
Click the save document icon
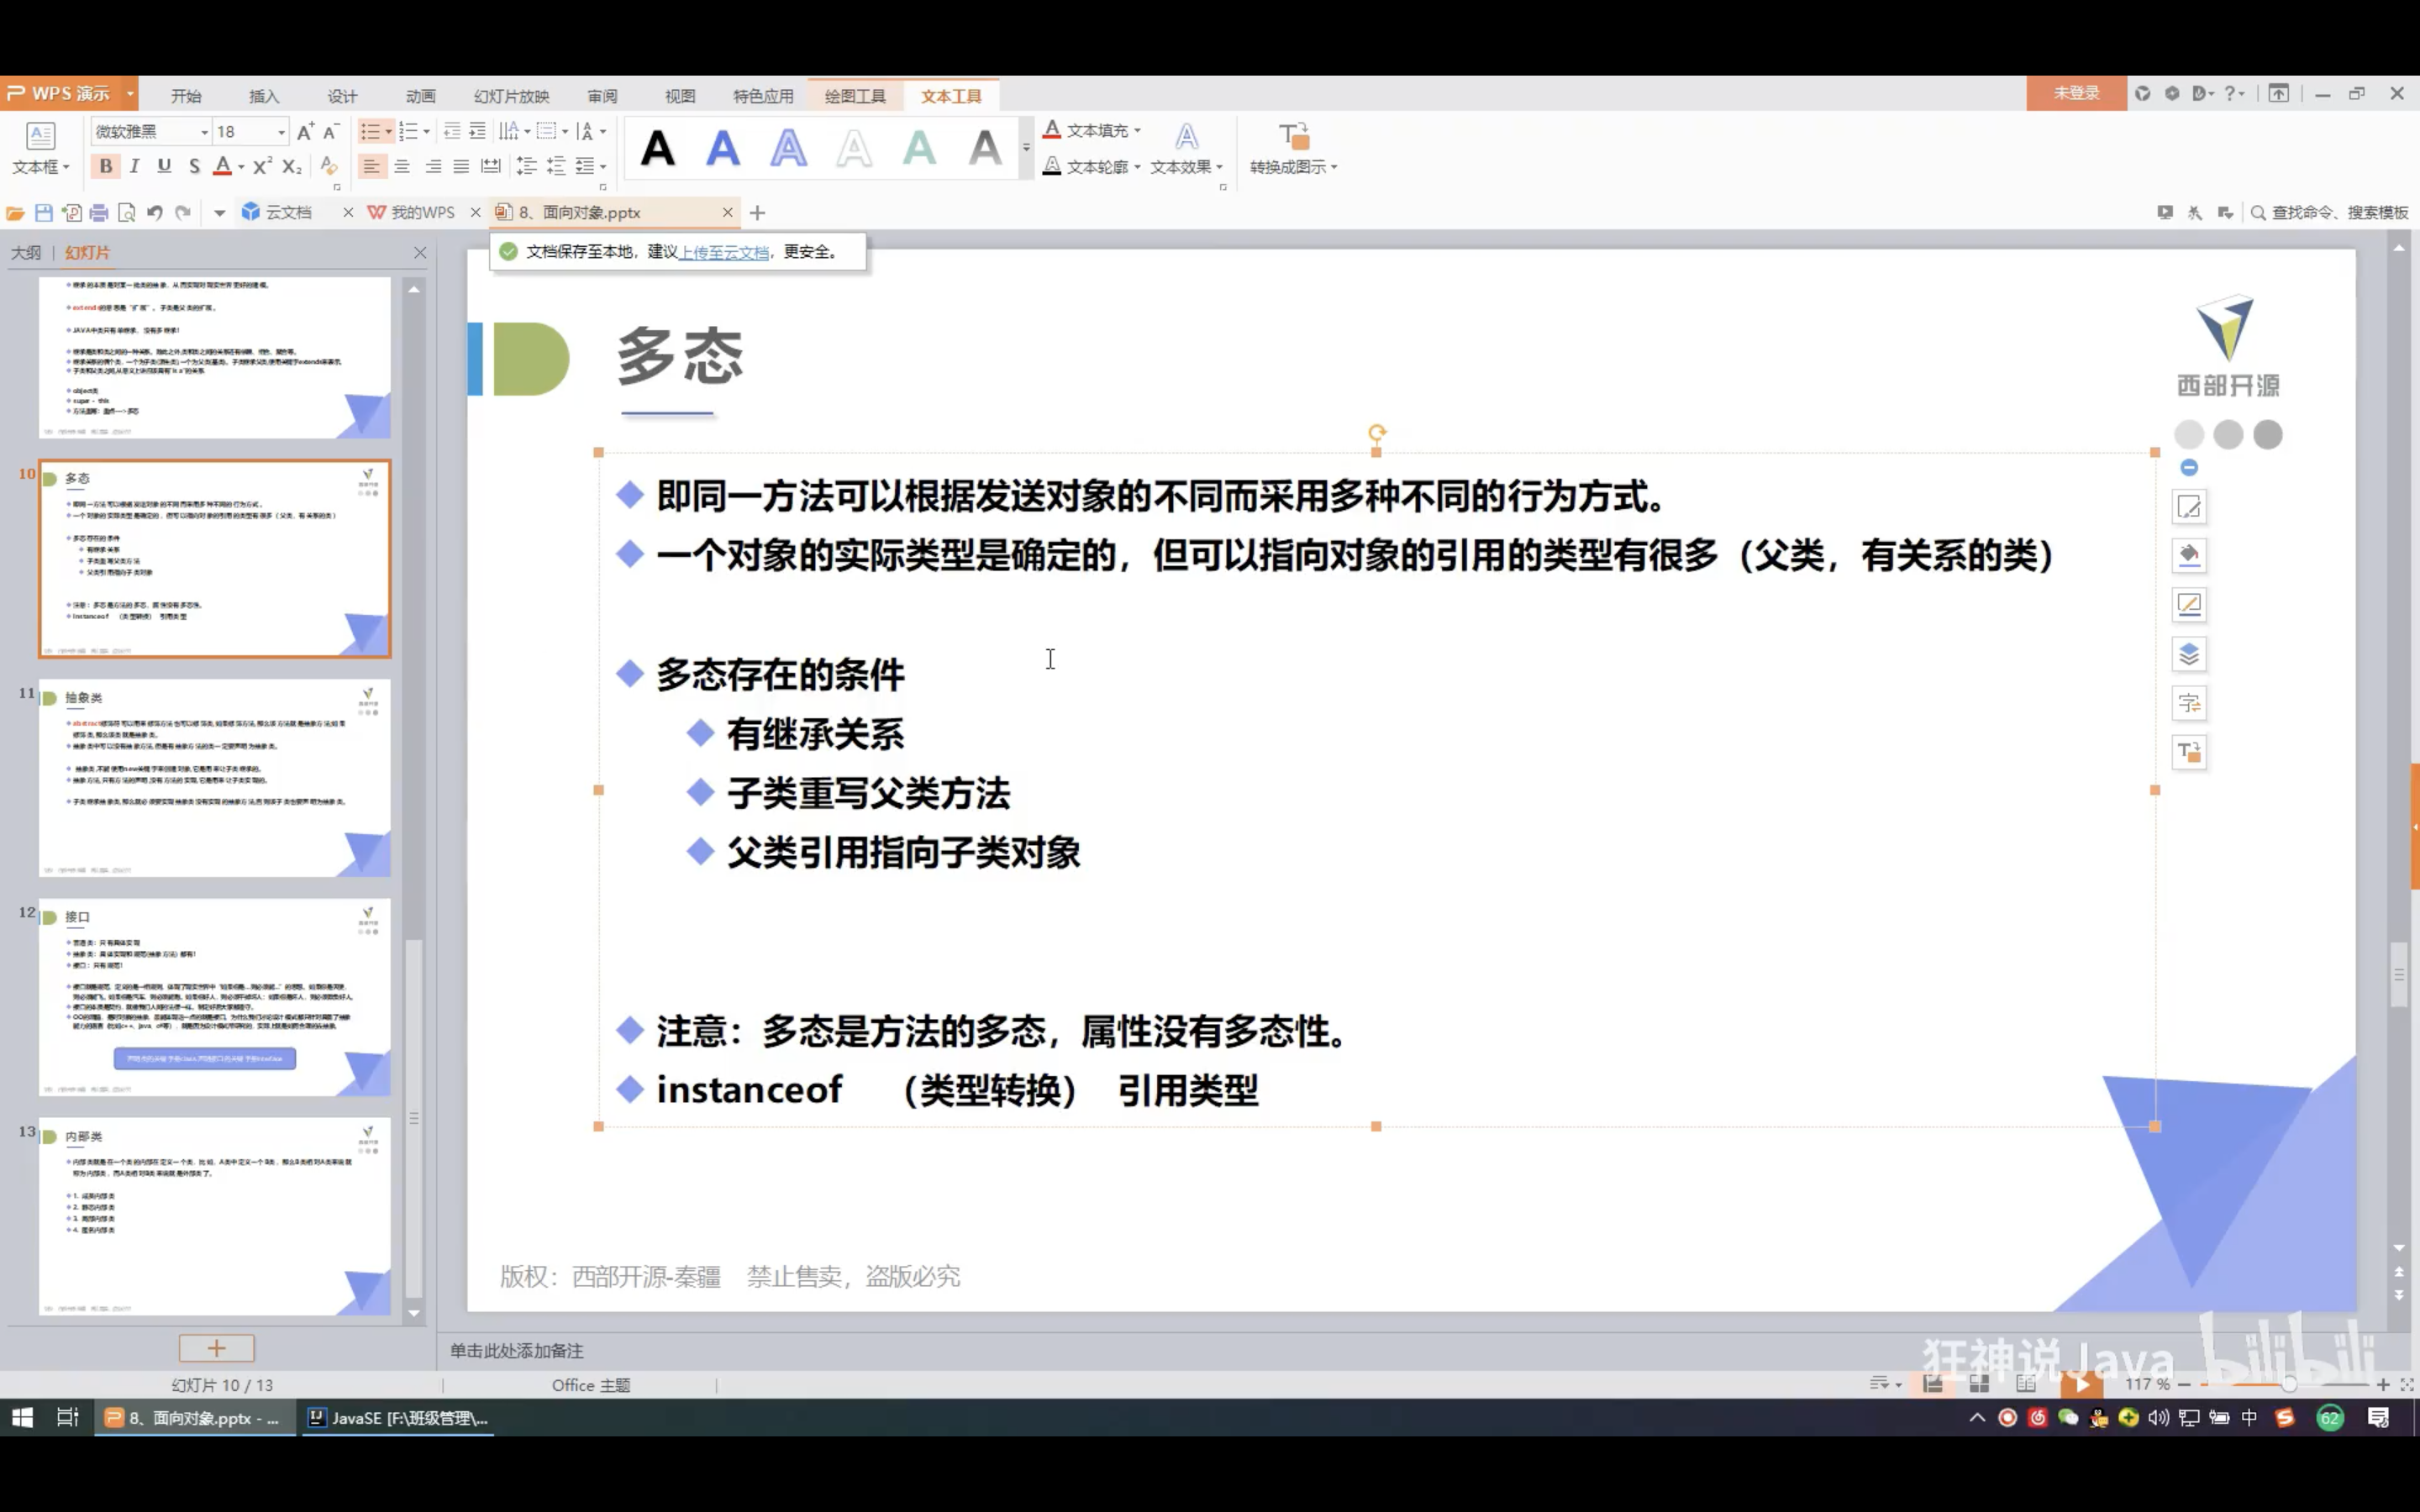[43, 212]
